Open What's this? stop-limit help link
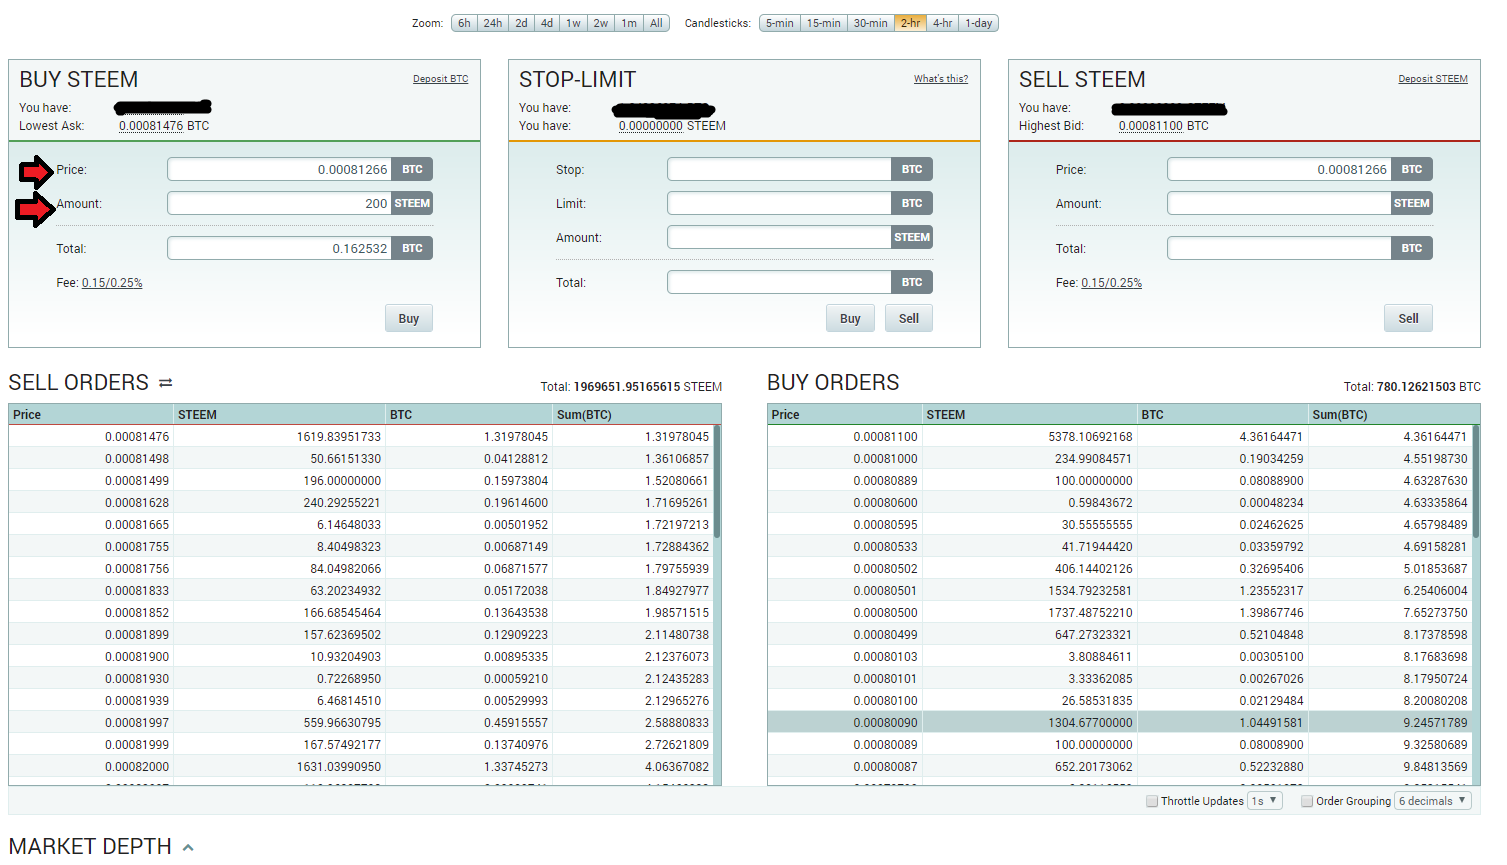The height and width of the screenshot is (865, 1507). (x=941, y=79)
